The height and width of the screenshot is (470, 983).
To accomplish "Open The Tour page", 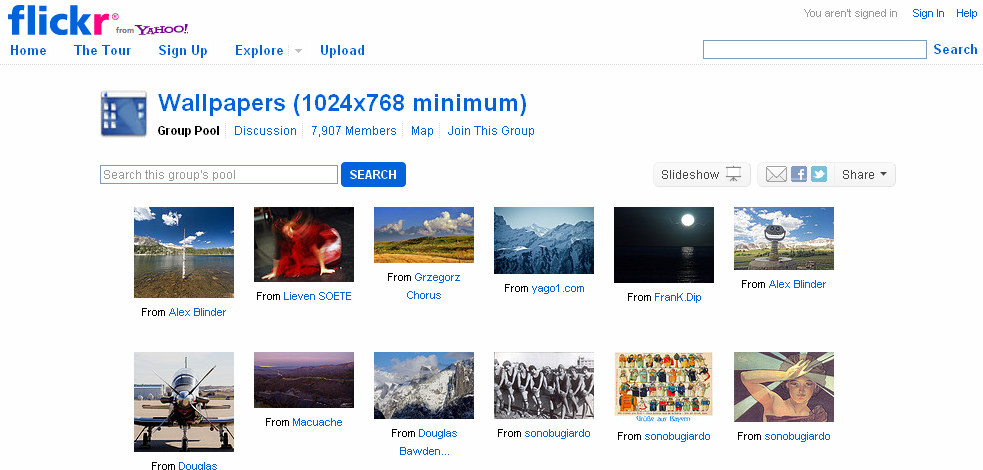I will tap(102, 50).
